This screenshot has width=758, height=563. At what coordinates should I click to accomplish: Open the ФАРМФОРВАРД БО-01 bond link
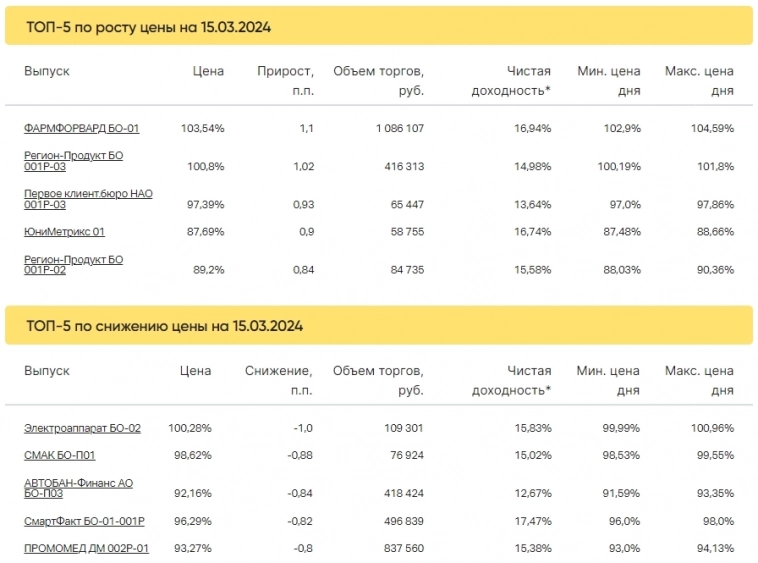coord(81,128)
